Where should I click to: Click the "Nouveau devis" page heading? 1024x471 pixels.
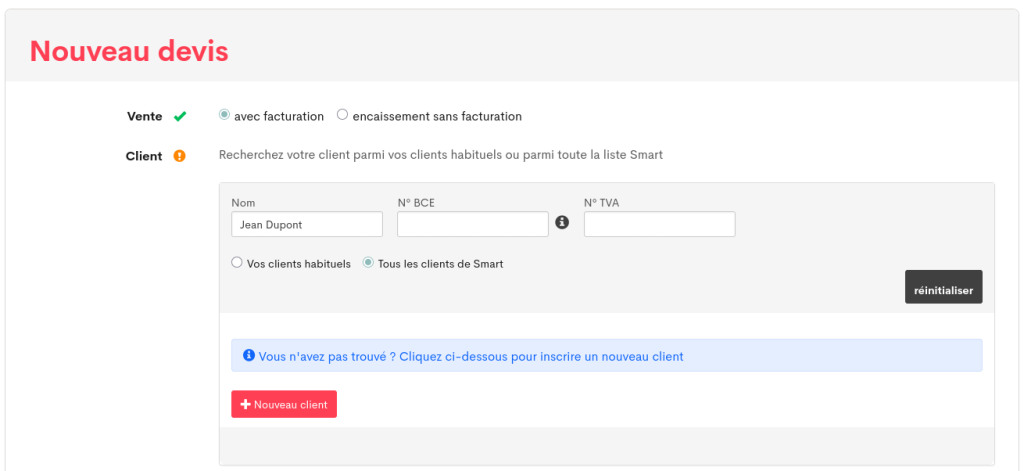click(129, 51)
